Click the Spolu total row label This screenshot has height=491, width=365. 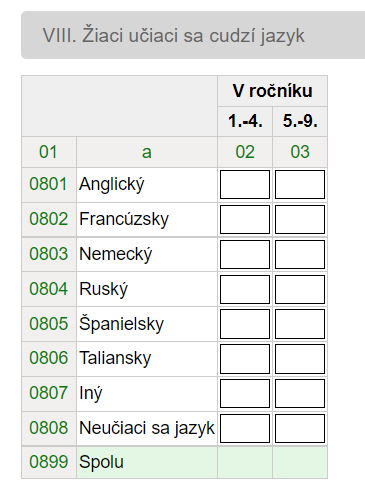tap(101, 462)
